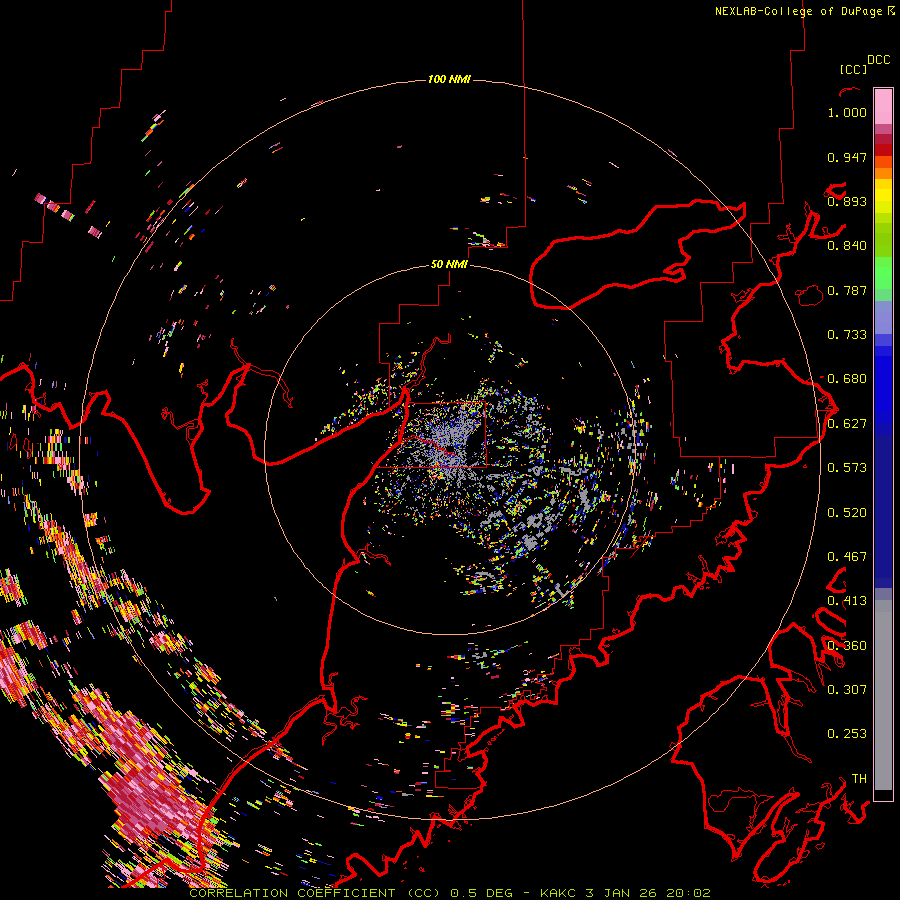Click the DCC legend header label
900x900 pixels.
pos(879,60)
